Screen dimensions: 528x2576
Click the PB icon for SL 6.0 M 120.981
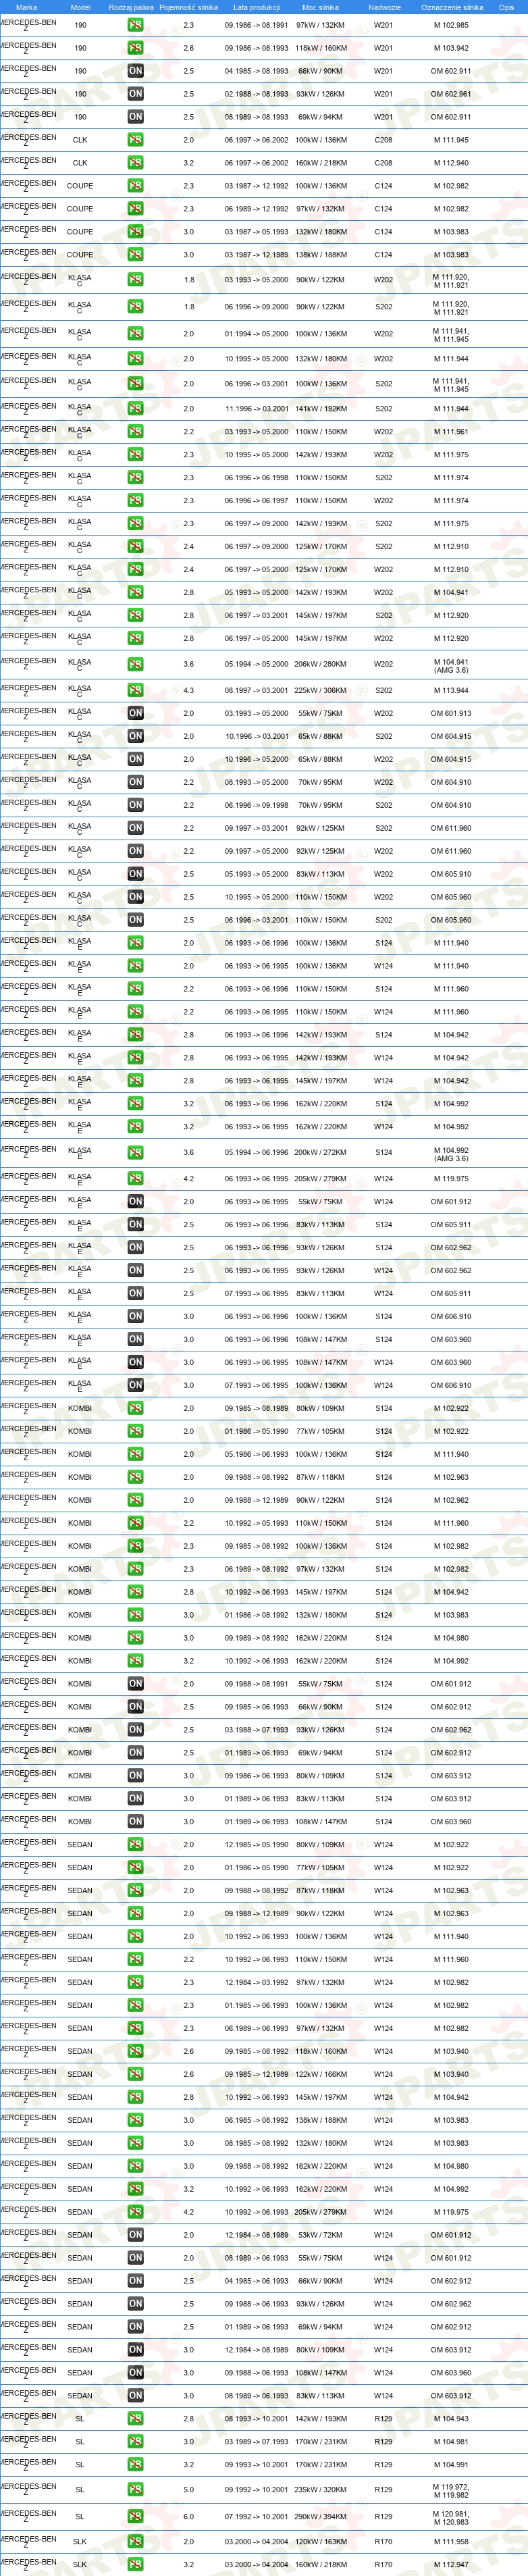coord(135,2516)
